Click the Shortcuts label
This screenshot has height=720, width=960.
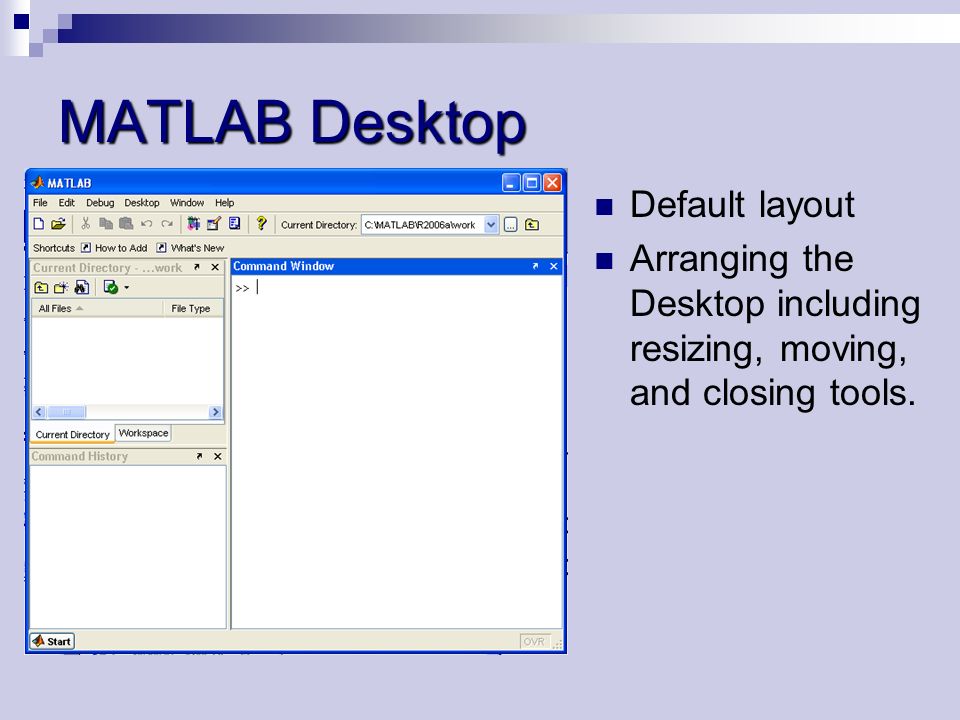54,248
